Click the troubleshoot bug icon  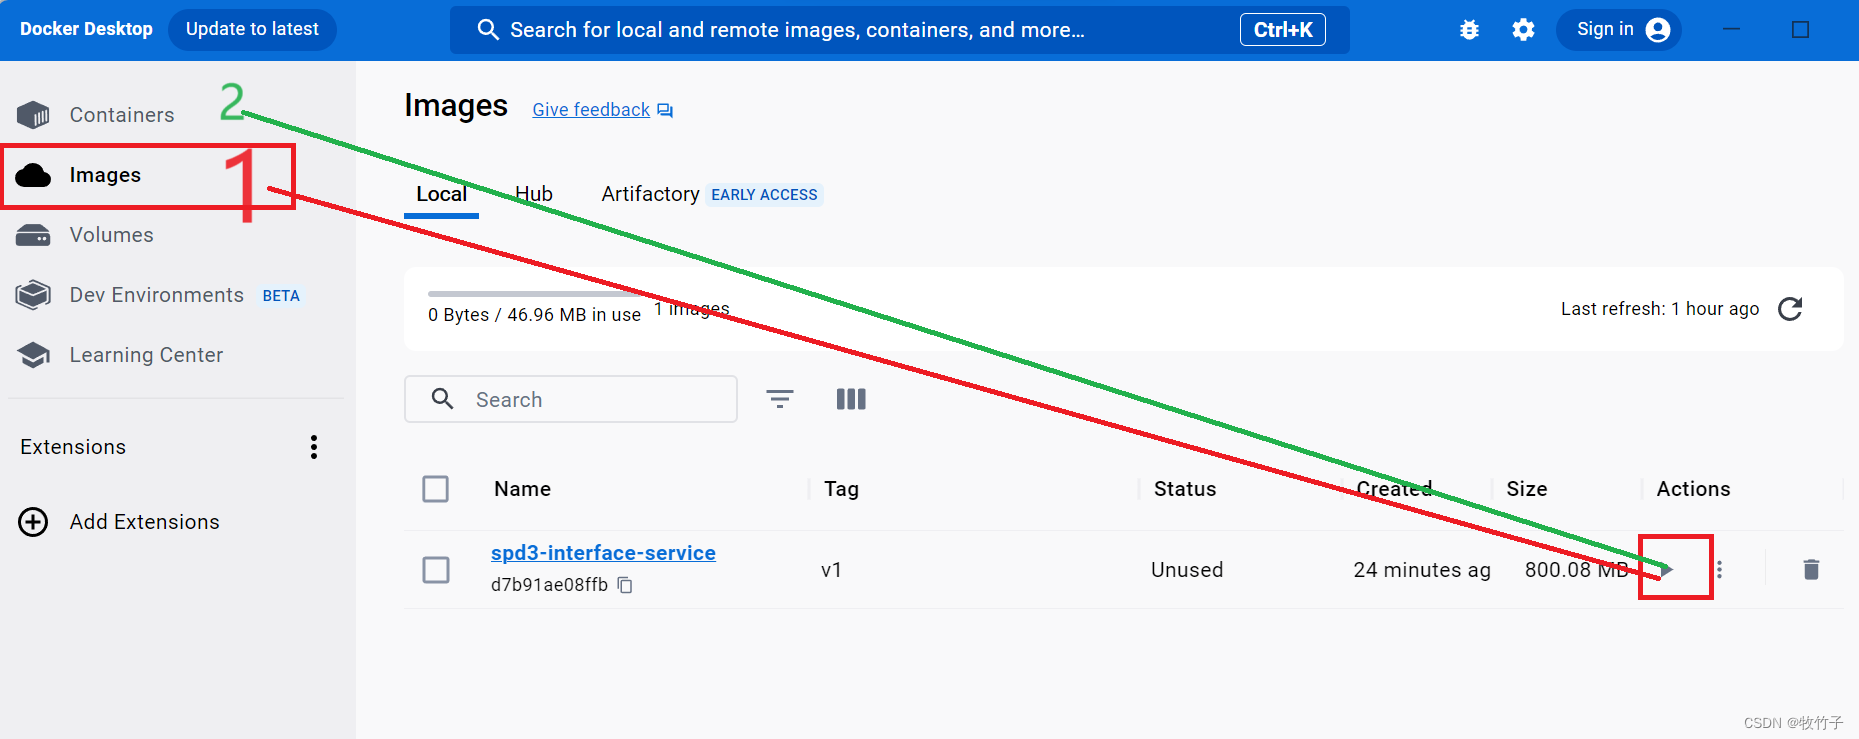pyautogui.click(x=1469, y=30)
